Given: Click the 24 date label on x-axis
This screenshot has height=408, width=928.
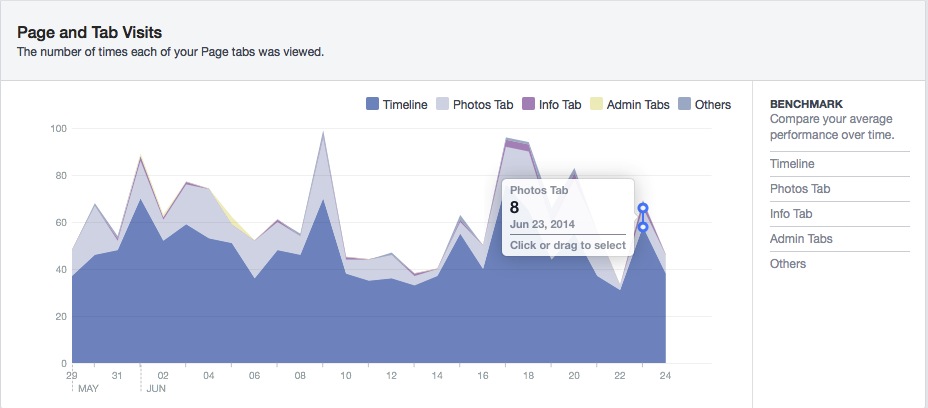Looking at the screenshot, I should (x=665, y=376).
